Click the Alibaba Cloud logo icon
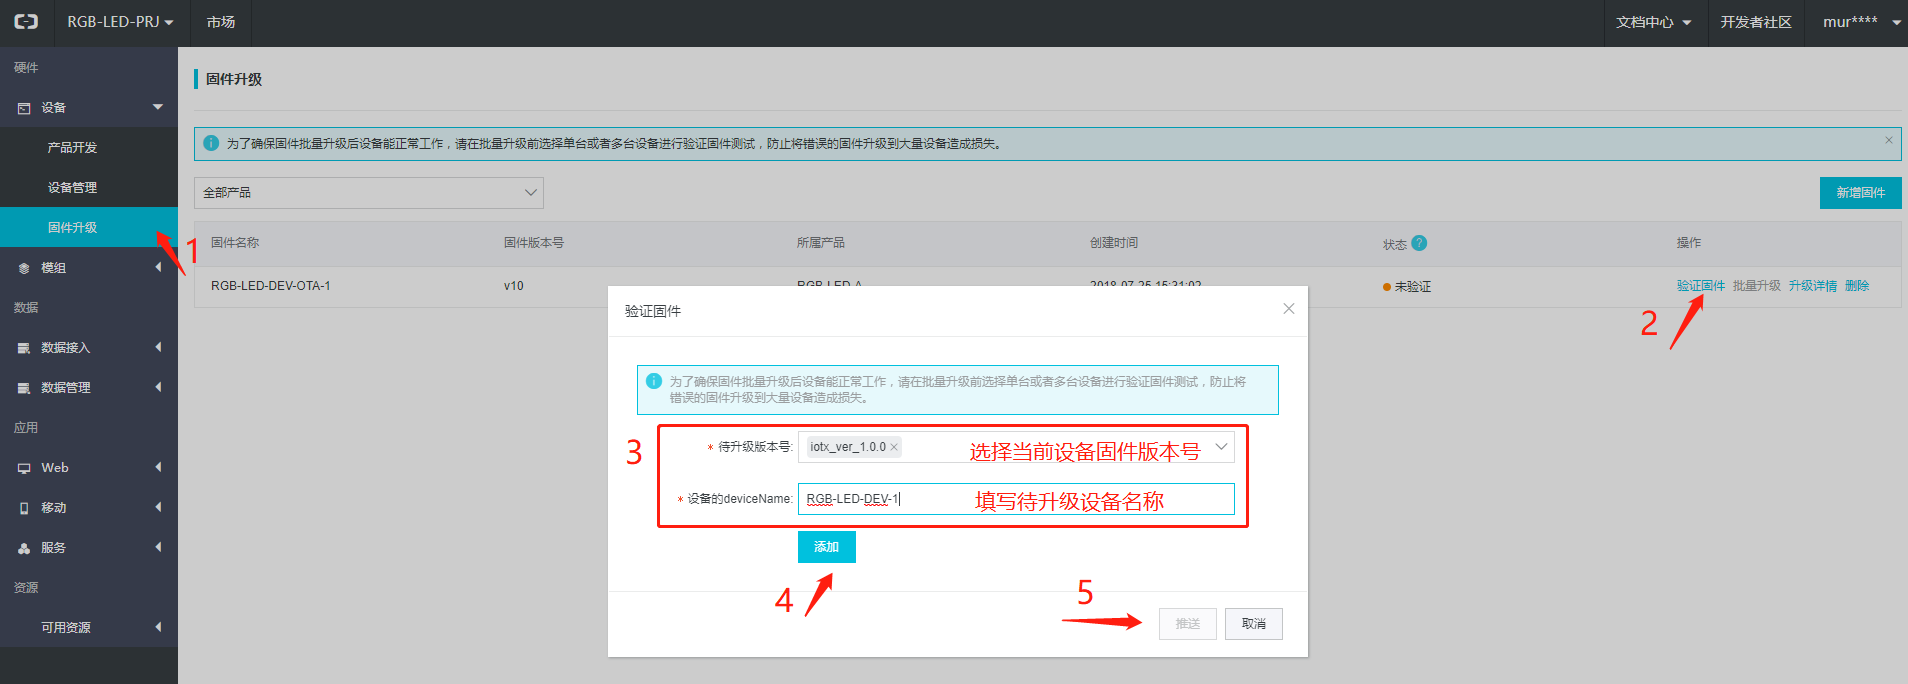This screenshot has height=684, width=1908. [26, 22]
